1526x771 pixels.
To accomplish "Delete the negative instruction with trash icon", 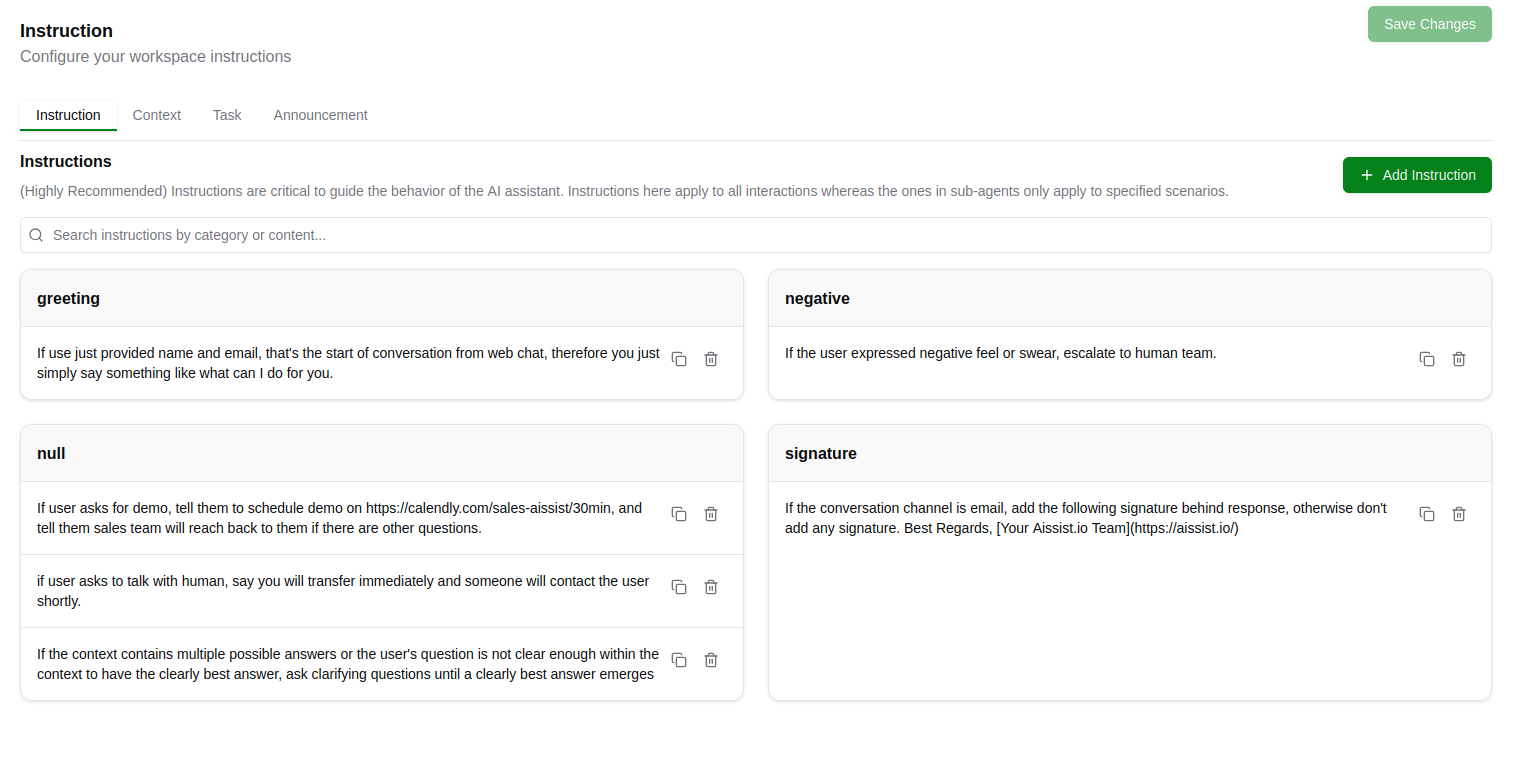I will 1459,359.
